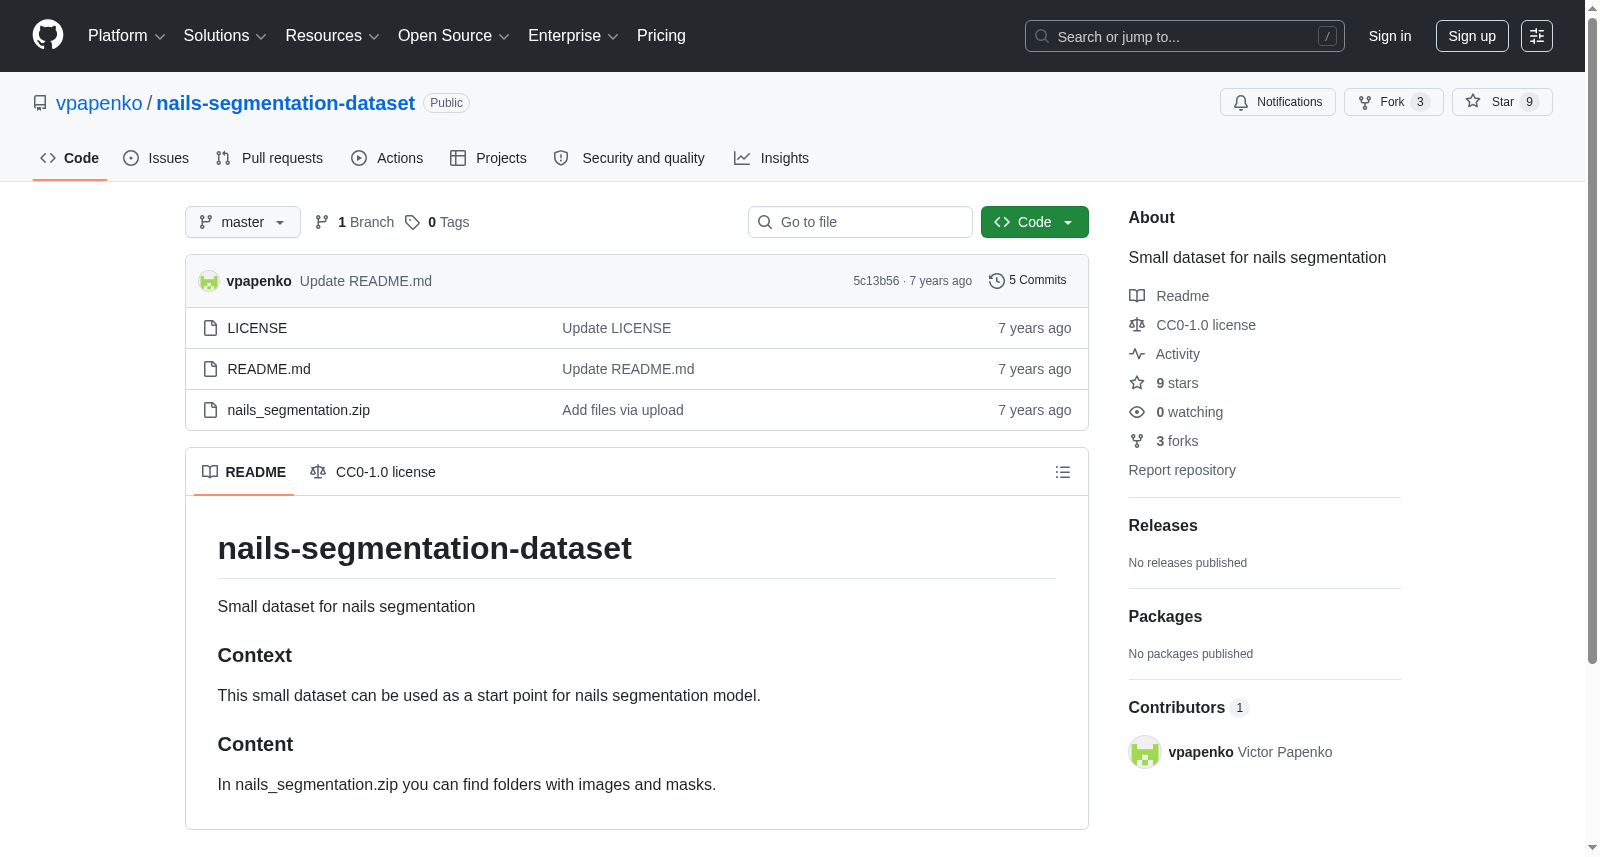
Task: Click the Sign in link
Action: 1390,36
